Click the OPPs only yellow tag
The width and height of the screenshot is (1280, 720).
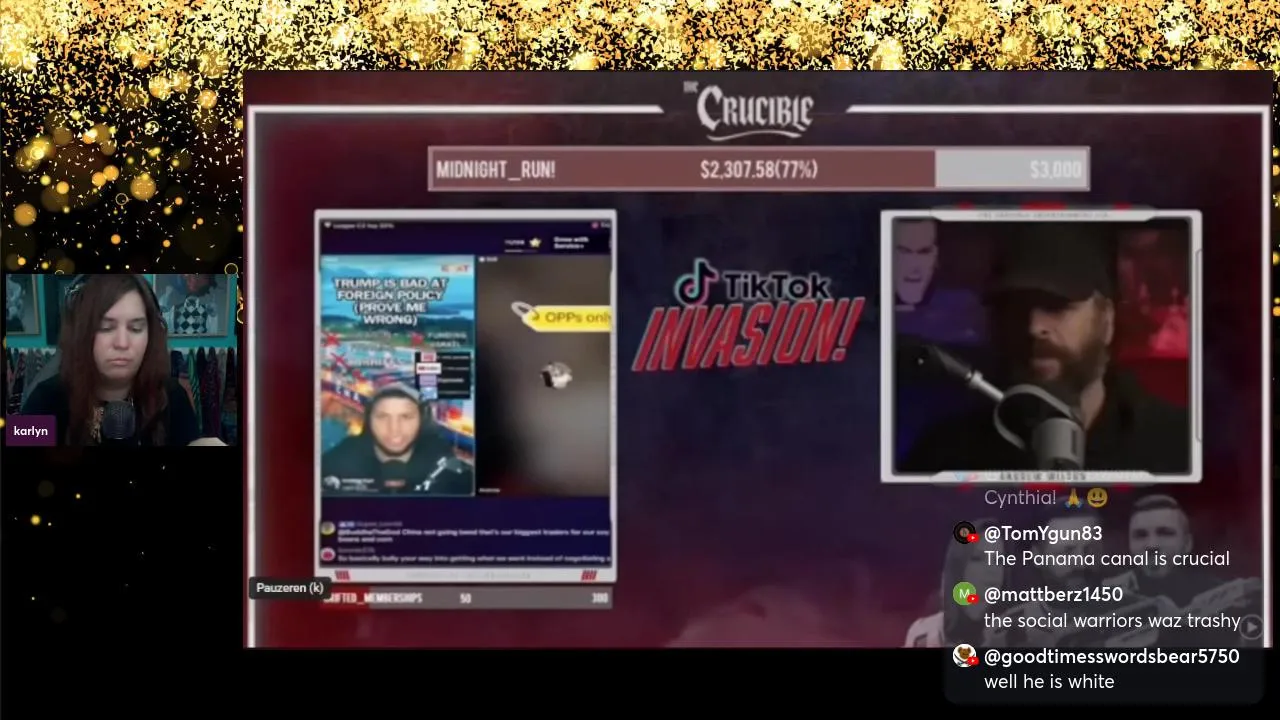click(x=568, y=317)
